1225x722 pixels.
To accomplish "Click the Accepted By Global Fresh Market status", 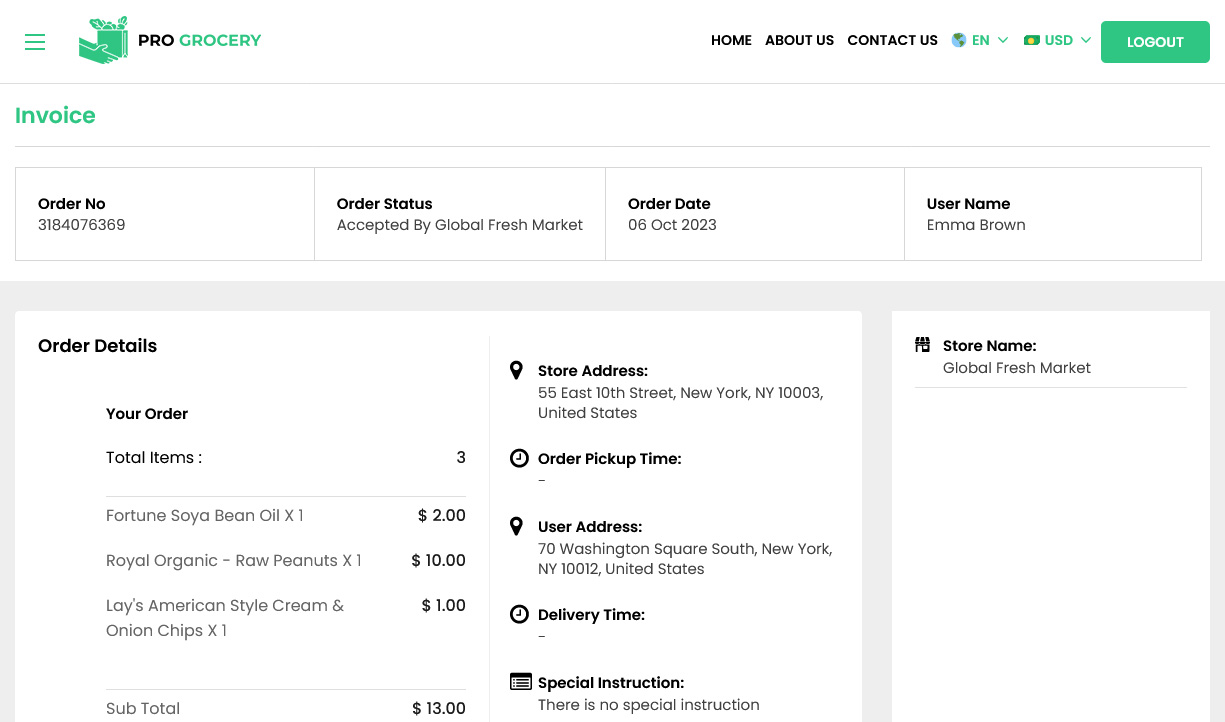I will click(460, 225).
